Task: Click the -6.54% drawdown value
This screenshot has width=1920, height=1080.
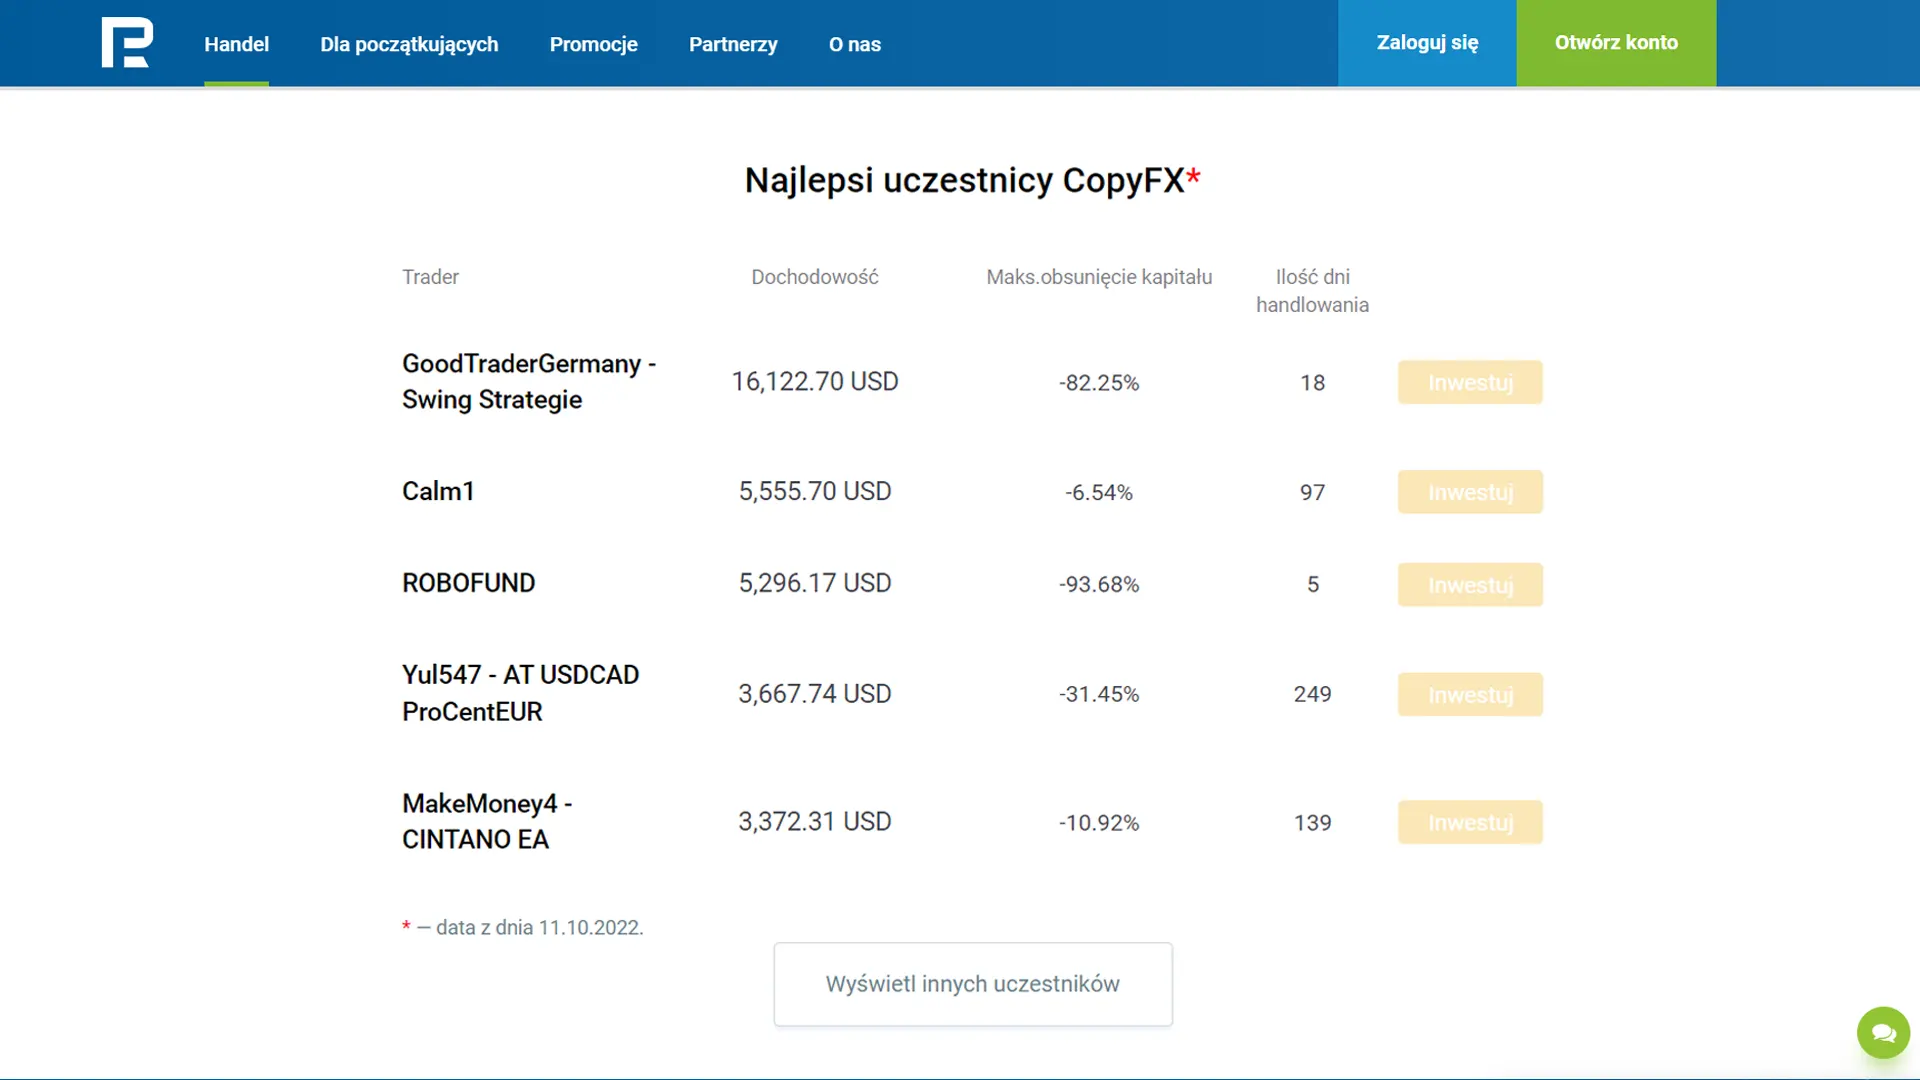Action: [x=1099, y=493]
